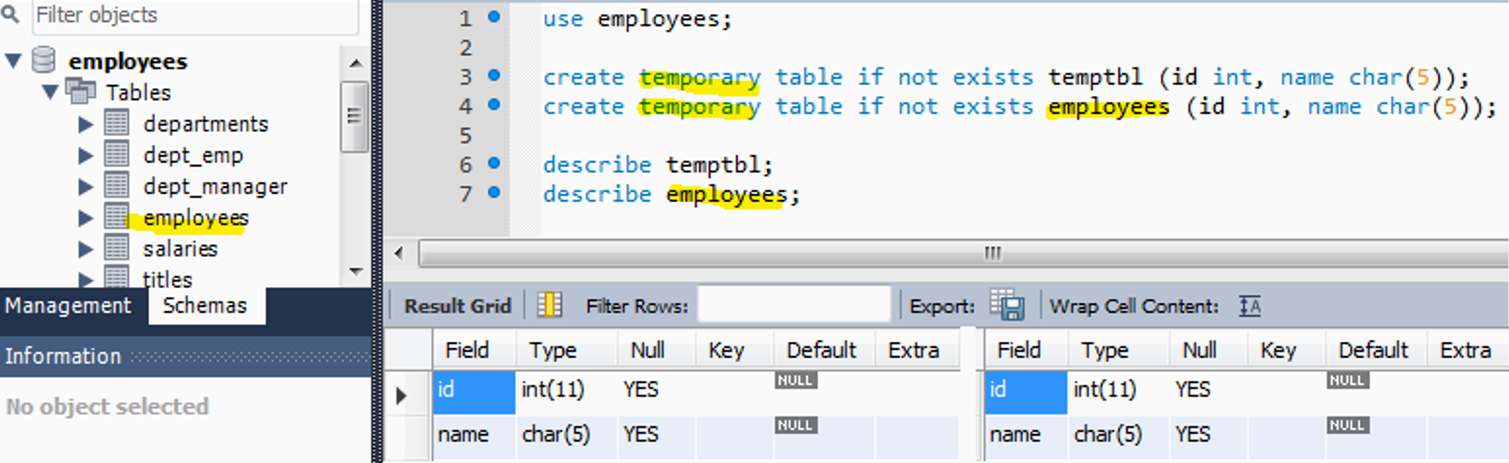
Task: Click the statement marker dot on line 7
Action: [x=494, y=192]
